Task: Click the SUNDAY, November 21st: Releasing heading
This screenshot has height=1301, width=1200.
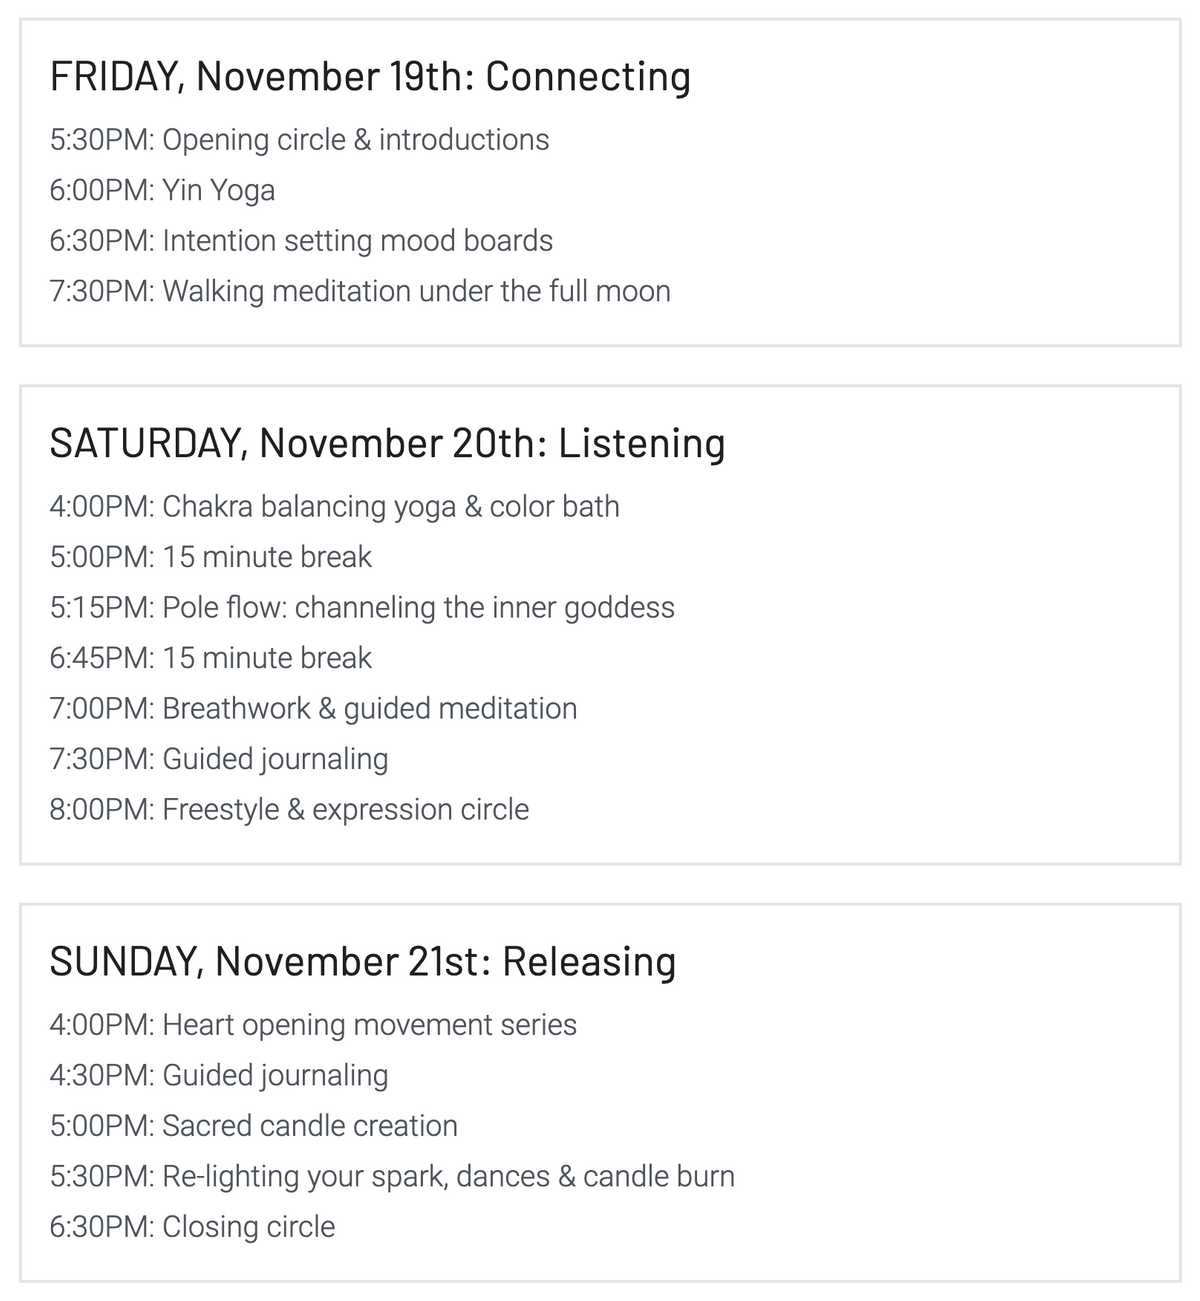Action: click(363, 962)
